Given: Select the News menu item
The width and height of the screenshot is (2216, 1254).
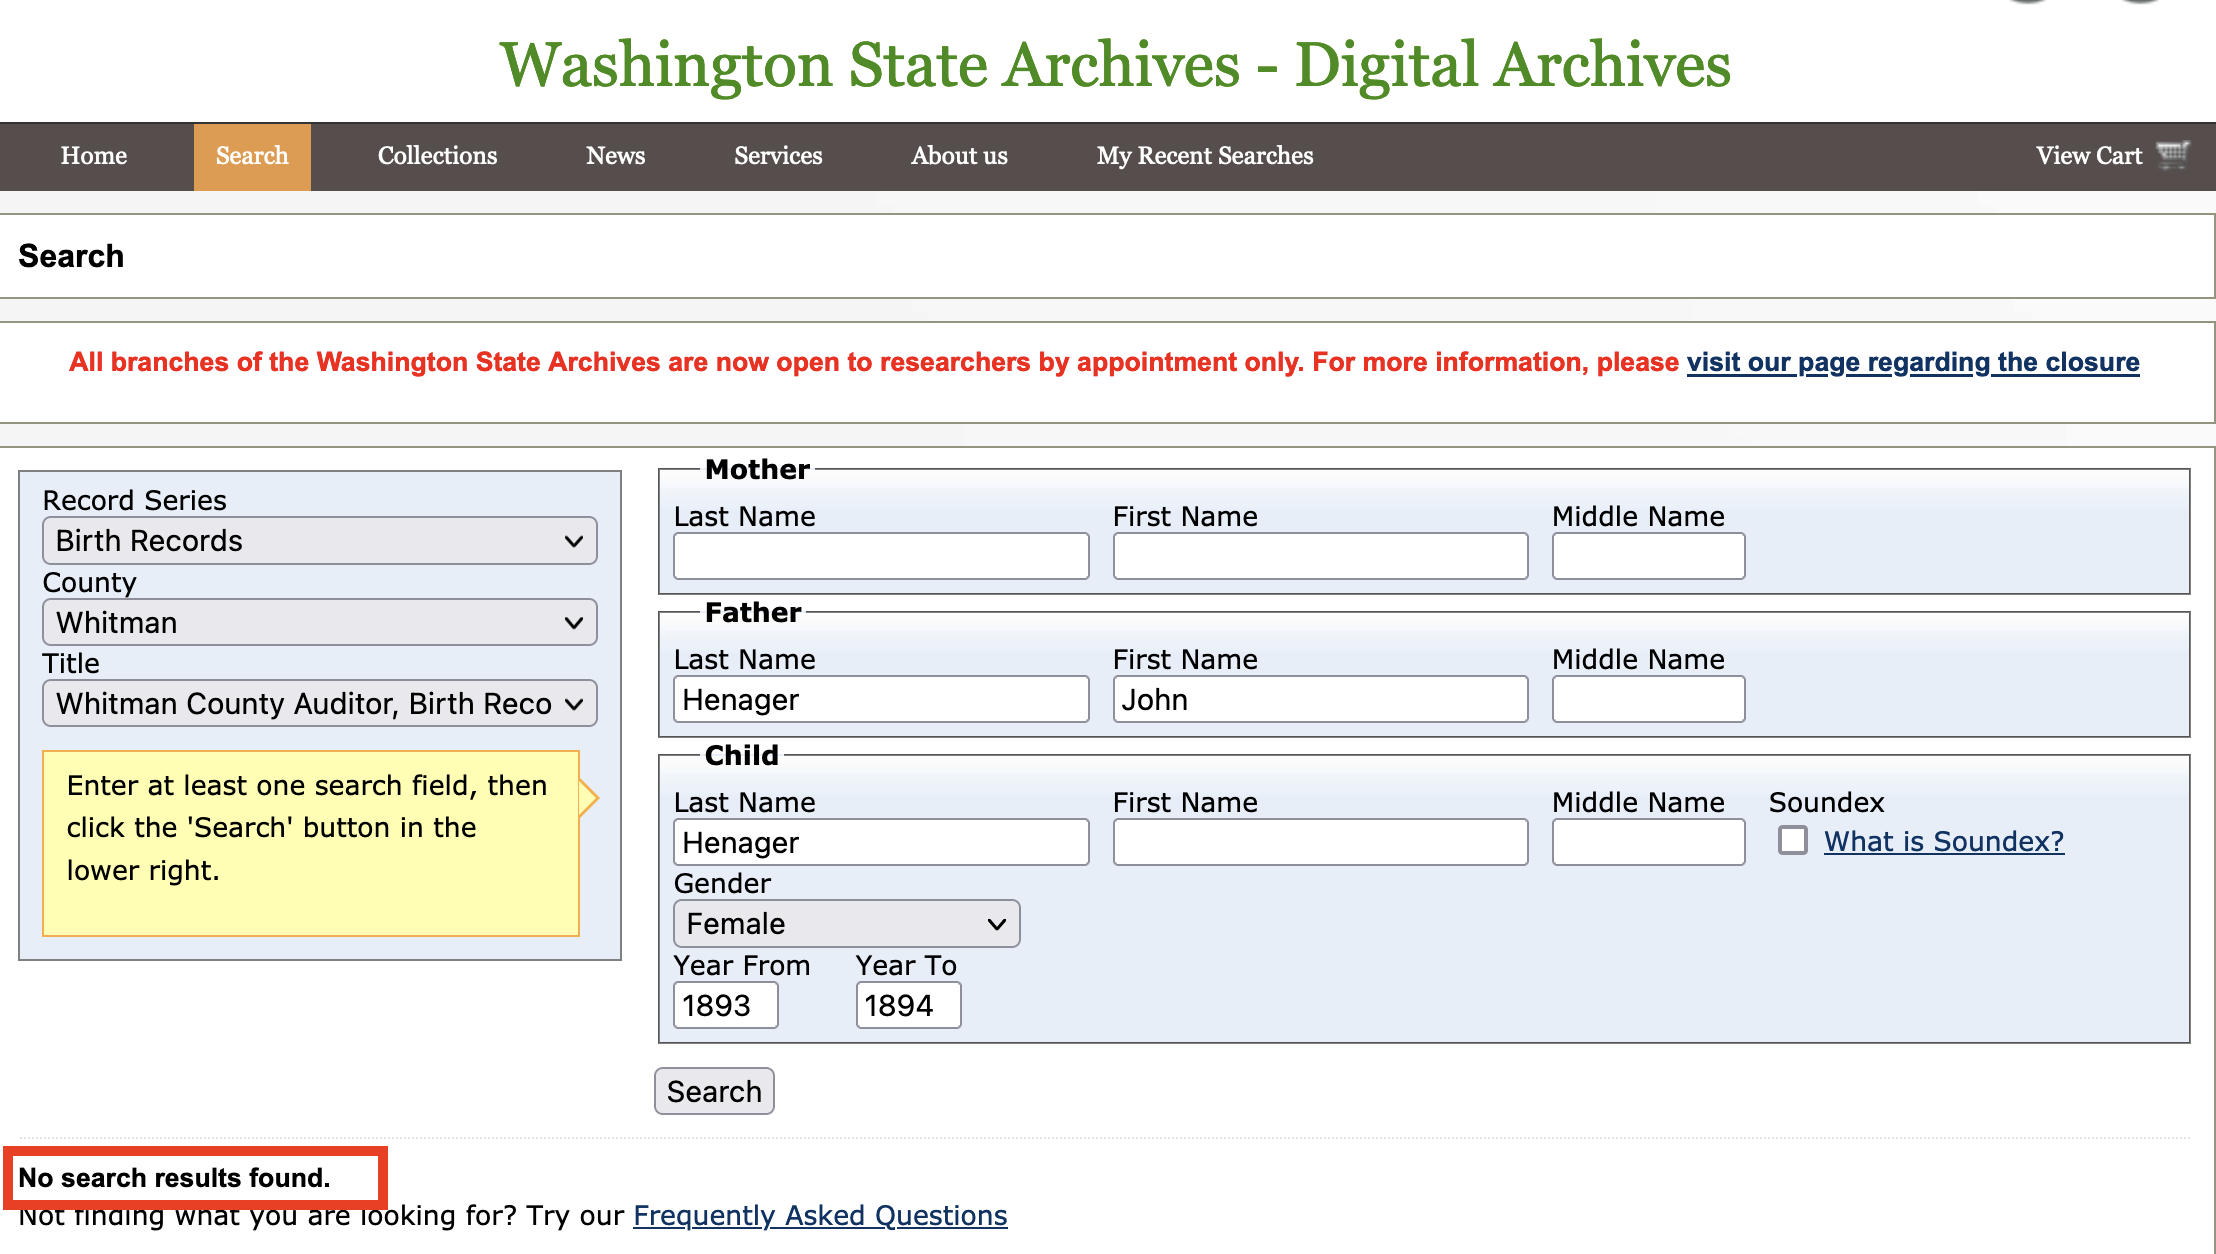Looking at the screenshot, I should (615, 156).
